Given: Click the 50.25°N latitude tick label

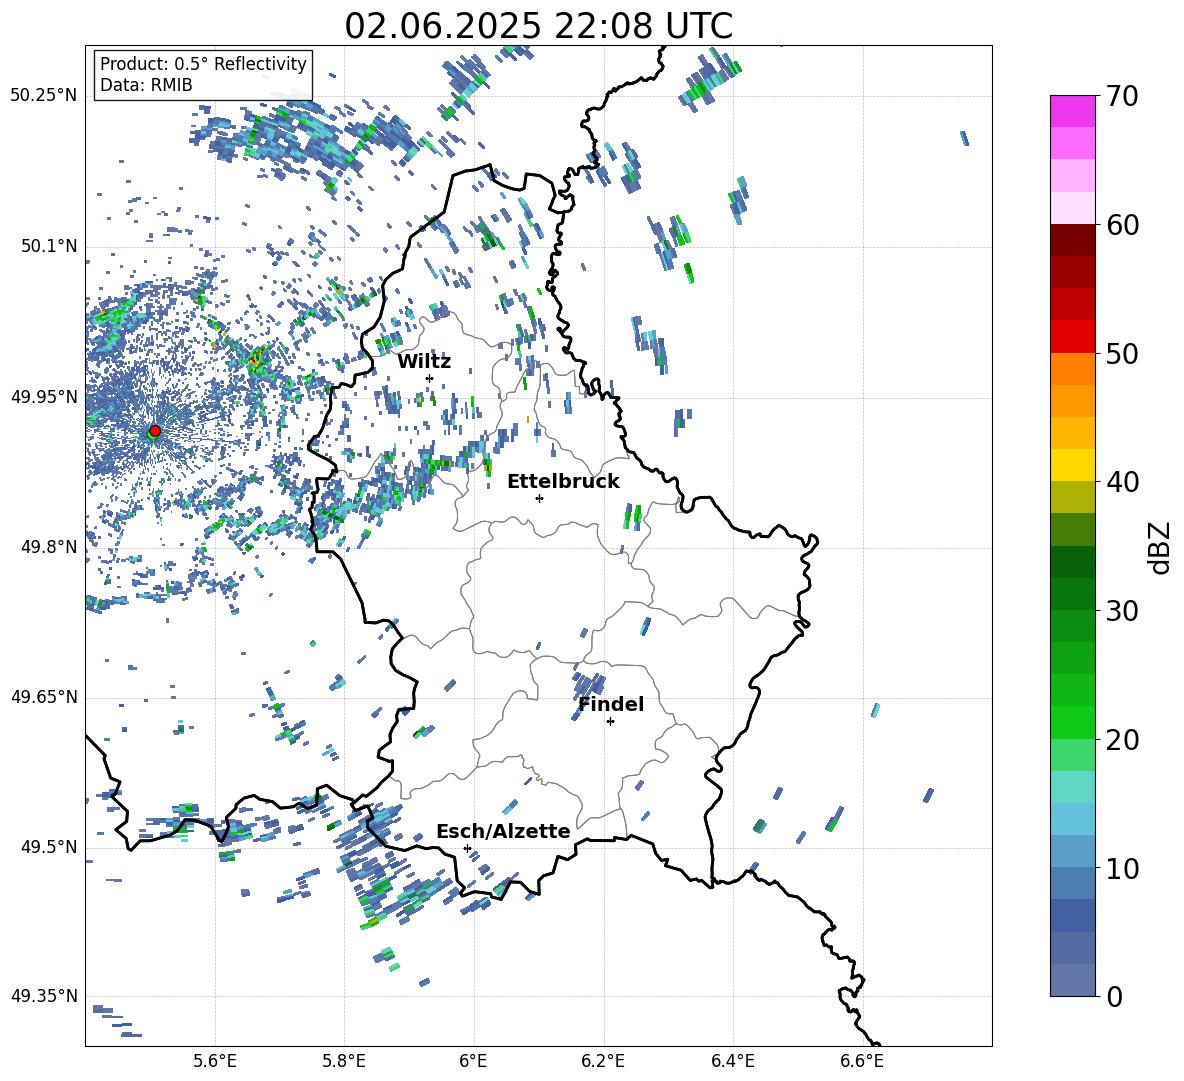Looking at the screenshot, I should (x=44, y=96).
